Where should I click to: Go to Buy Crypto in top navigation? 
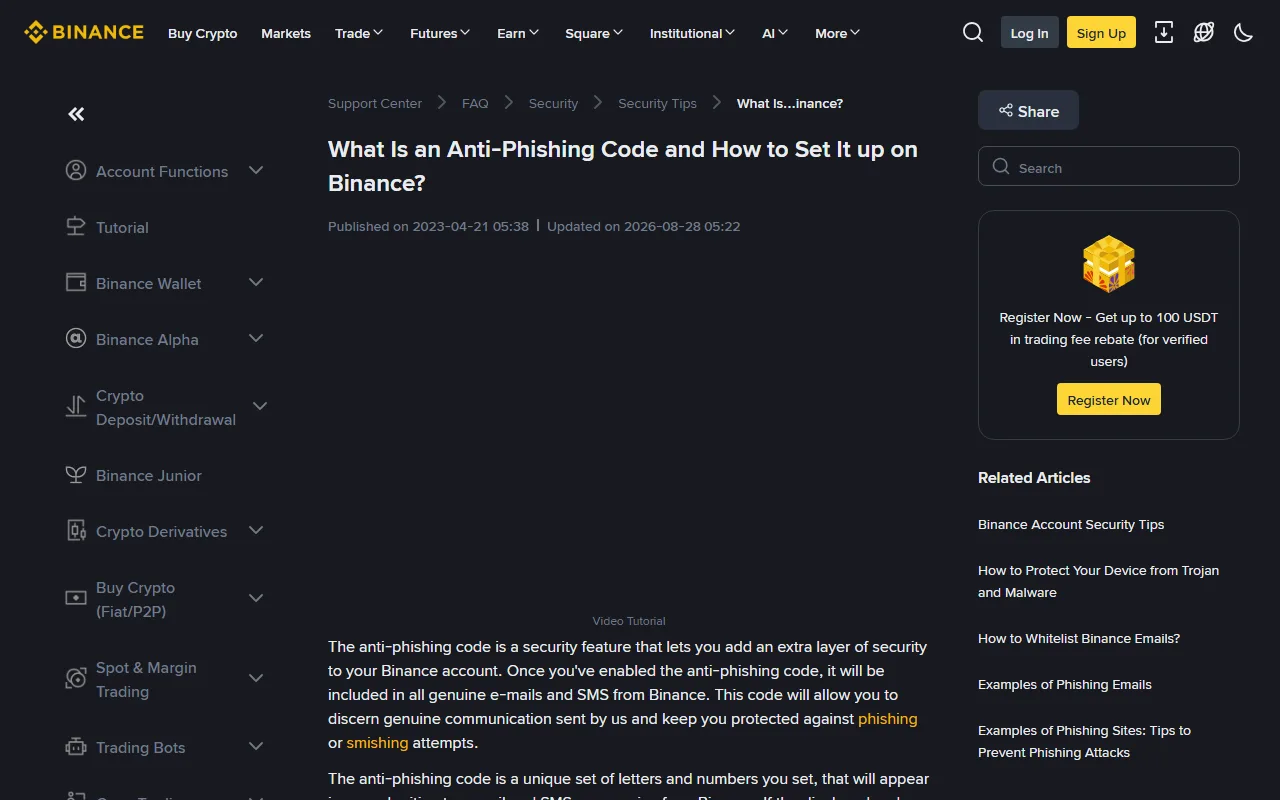click(203, 33)
